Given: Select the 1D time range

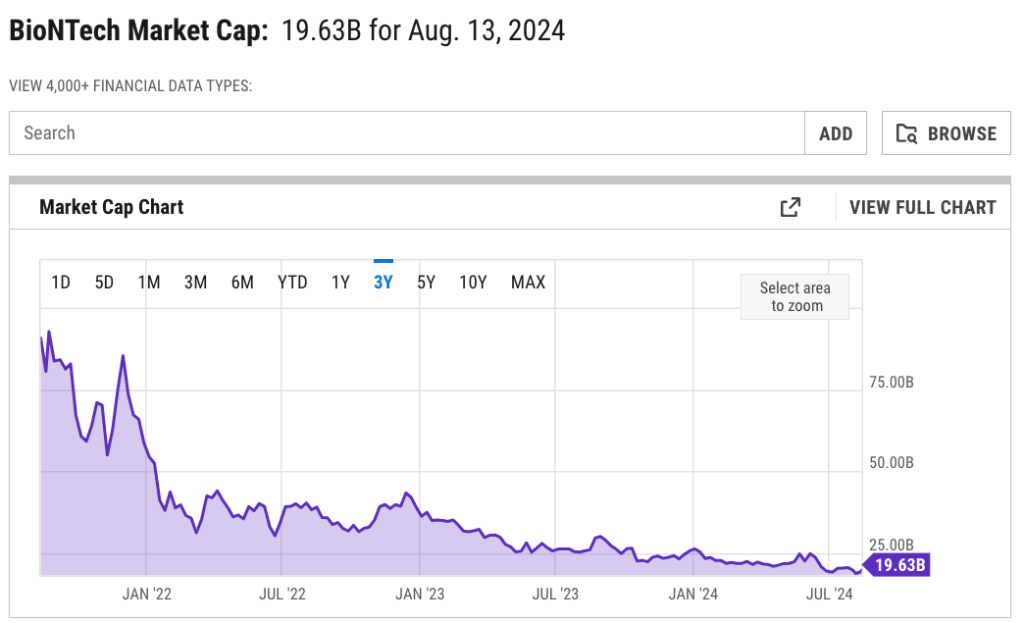Looking at the screenshot, I should (x=60, y=282).
